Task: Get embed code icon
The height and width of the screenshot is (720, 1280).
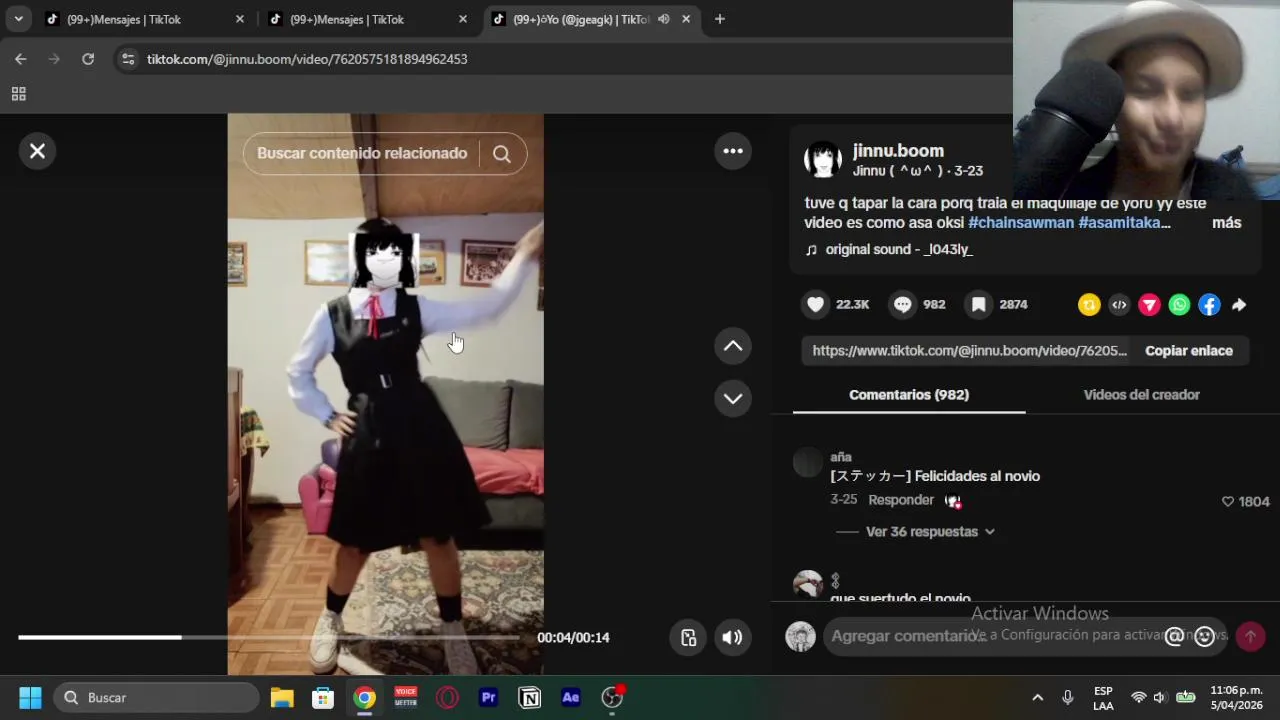Action: click(x=1119, y=305)
